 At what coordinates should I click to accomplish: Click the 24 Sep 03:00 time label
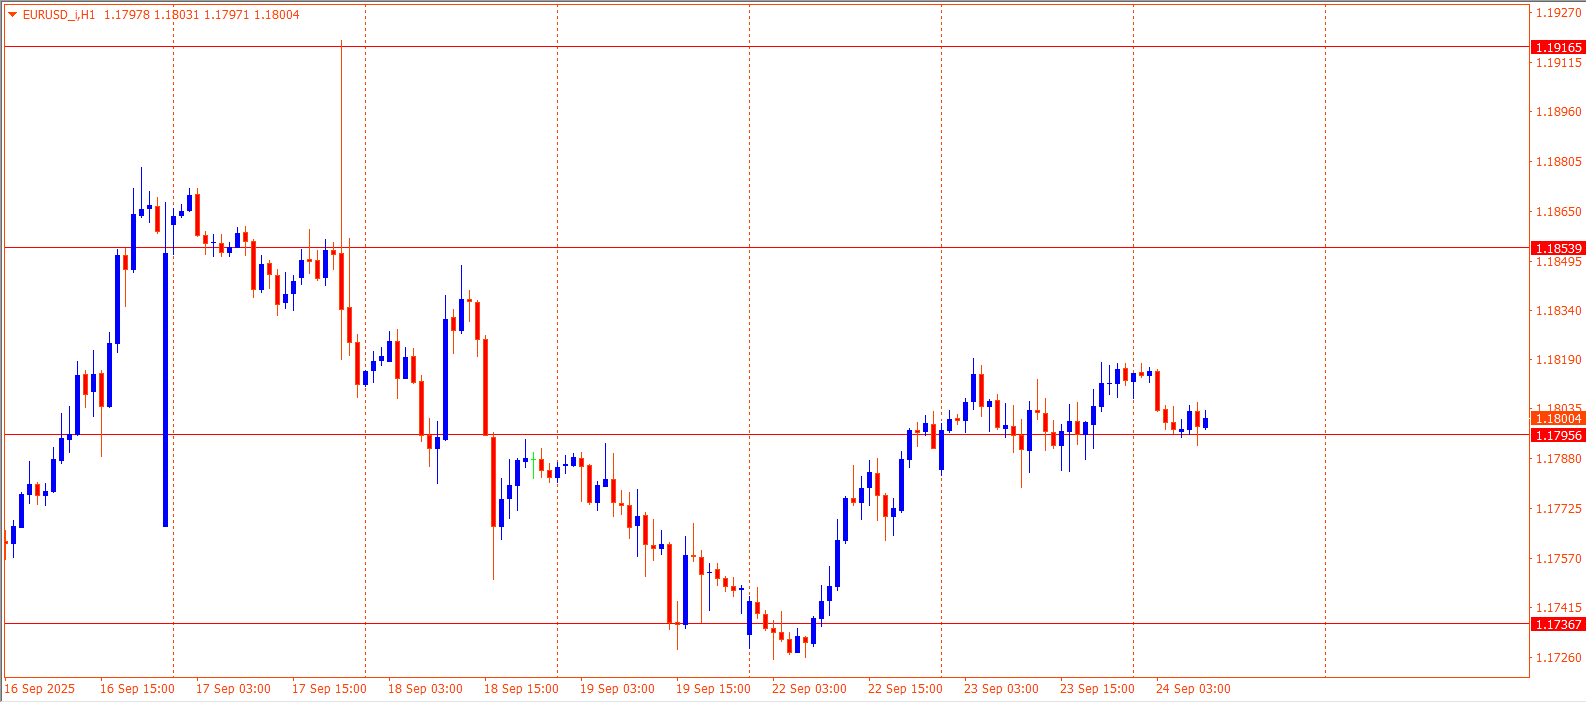pyautogui.click(x=1193, y=689)
